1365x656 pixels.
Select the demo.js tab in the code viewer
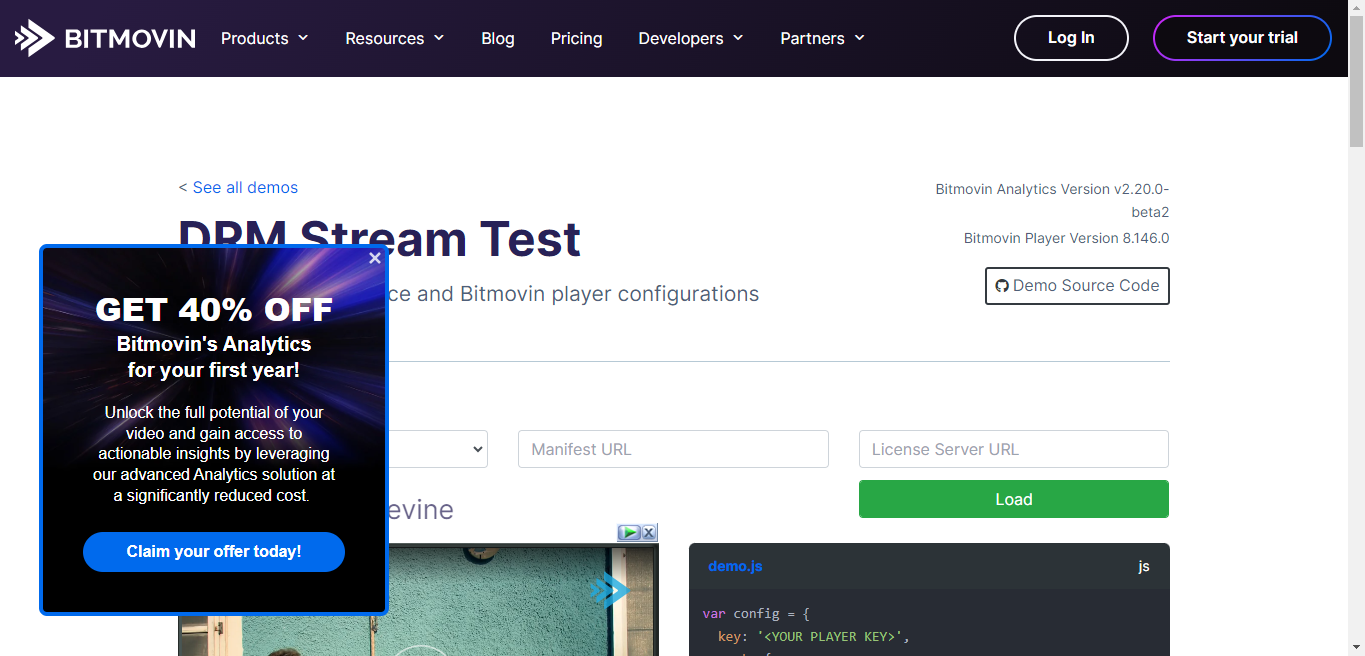pos(735,566)
